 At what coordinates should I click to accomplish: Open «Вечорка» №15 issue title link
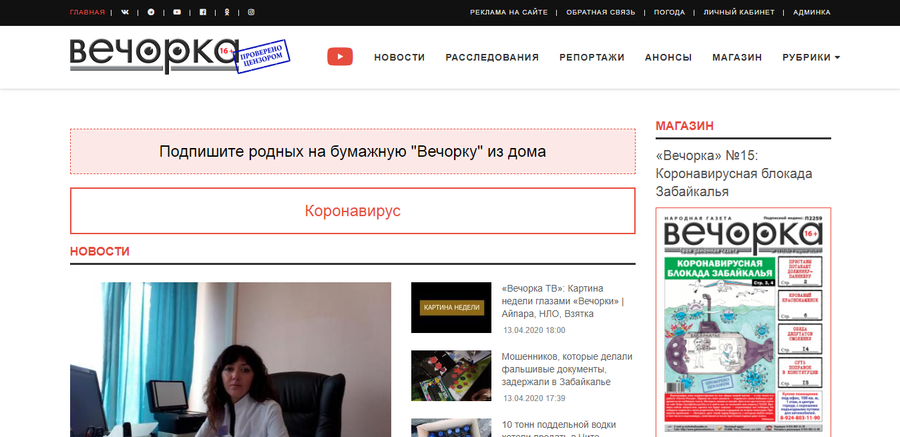(734, 173)
